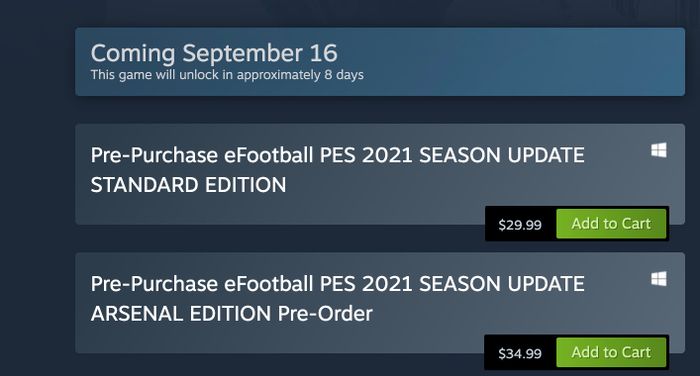Open the PES 2021 Standard Edition title

[x=337, y=170]
